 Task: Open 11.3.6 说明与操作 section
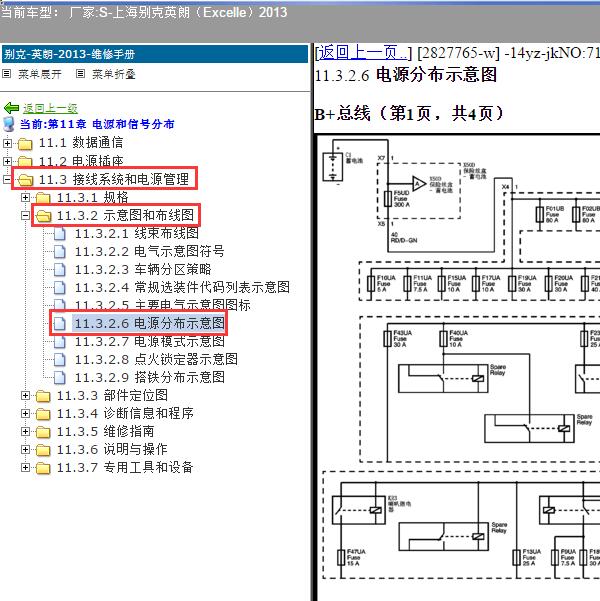pos(112,449)
